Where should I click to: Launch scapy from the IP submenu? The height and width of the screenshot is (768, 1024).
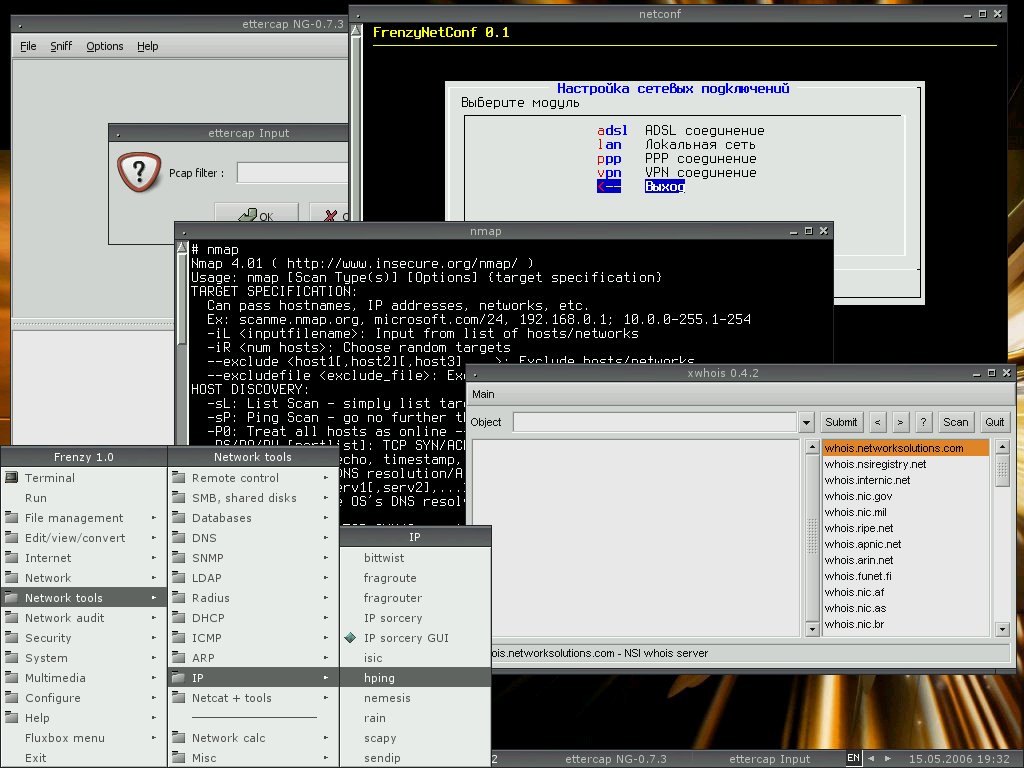(415, 737)
